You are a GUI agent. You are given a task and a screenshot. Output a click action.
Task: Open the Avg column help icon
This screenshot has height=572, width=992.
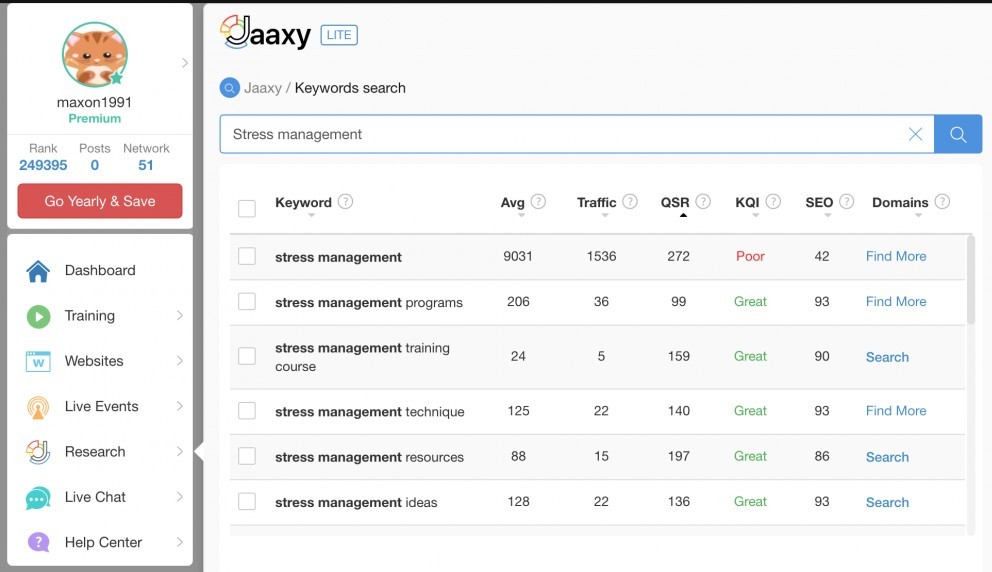pyautogui.click(x=538, y=202)
